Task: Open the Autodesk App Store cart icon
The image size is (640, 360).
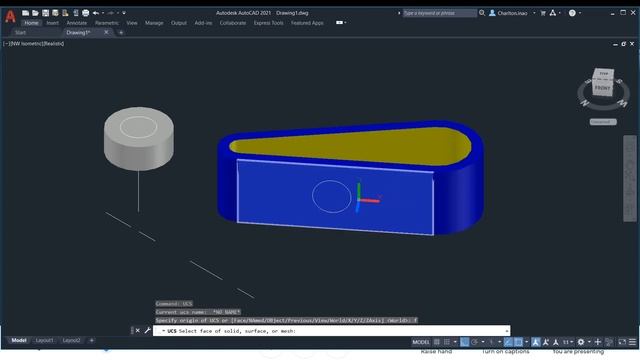Action: click(x=543, y=13)
